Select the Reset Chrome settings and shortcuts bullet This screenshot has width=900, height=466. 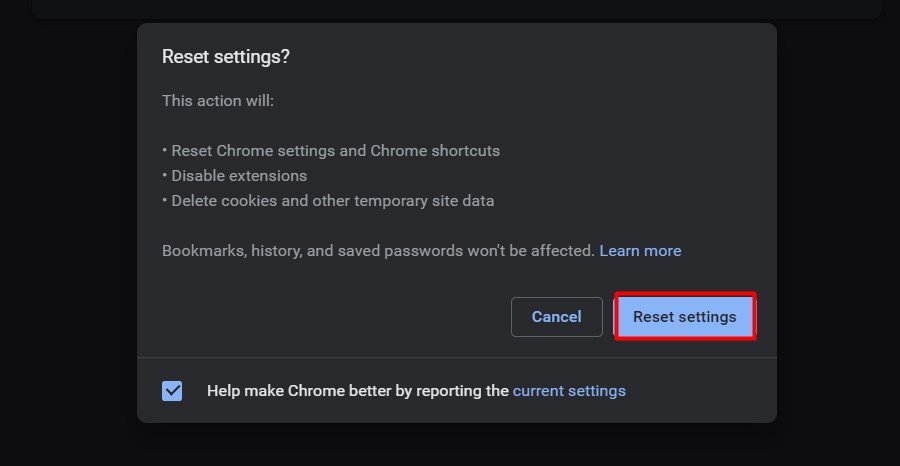coord(335,151)
